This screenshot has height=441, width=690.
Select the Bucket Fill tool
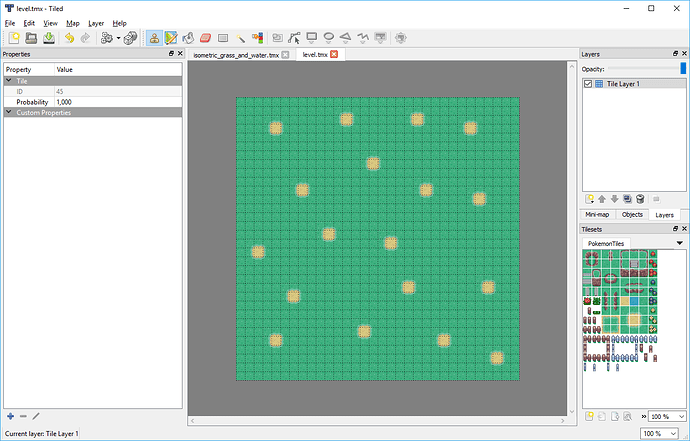(x=188, y=38)
